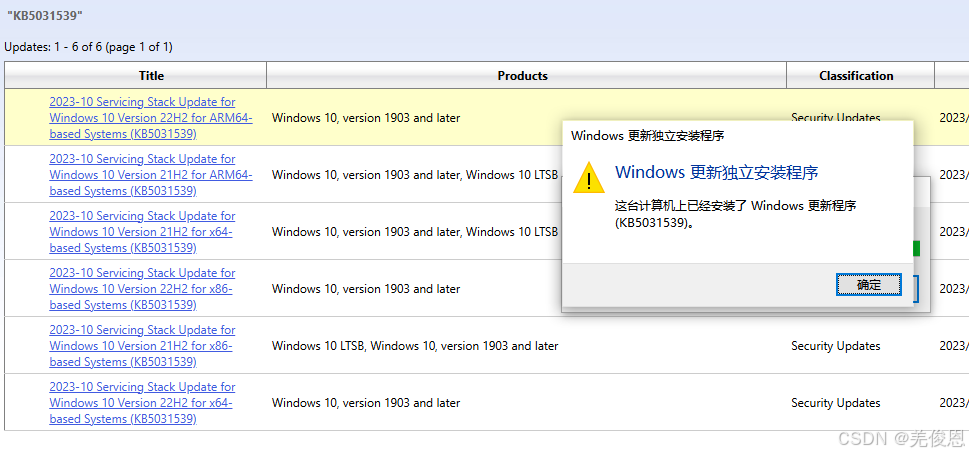This screenshot has width=969, height=456.
Task: Open 22H2 x86-based Systems update link
Action: pyautogui.click(x=142, y=289)
